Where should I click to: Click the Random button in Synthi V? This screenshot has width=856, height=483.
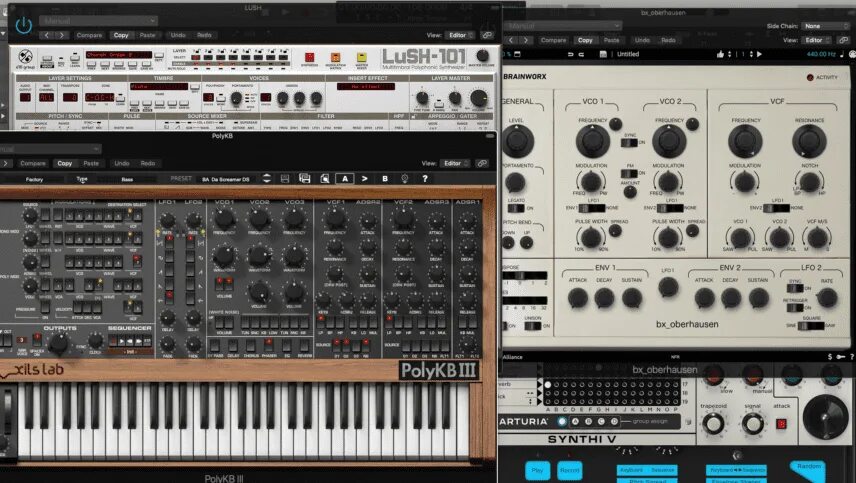pos(809,469)
